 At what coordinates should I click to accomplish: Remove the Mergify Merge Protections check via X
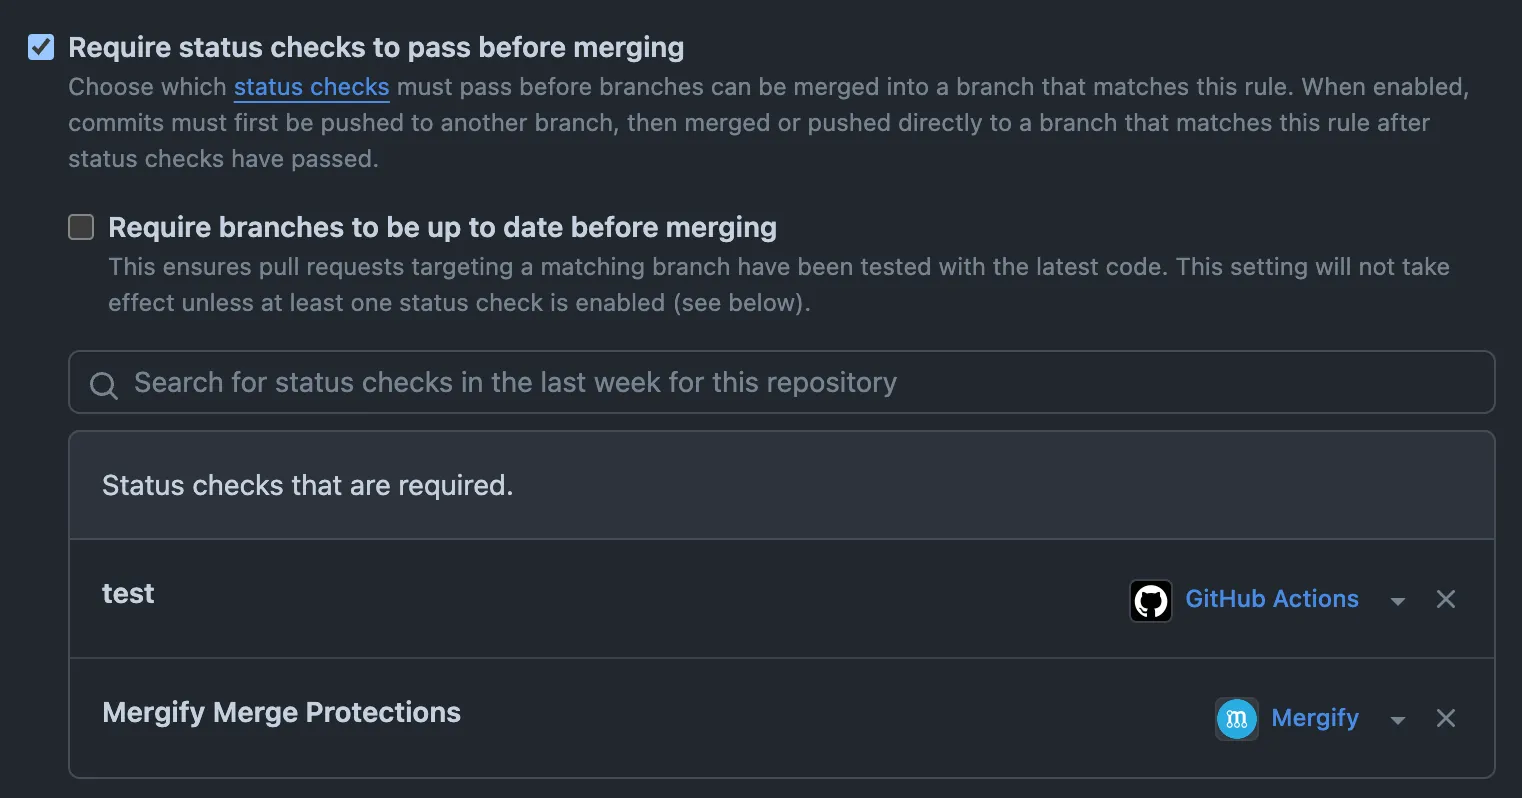point(1445,719)
